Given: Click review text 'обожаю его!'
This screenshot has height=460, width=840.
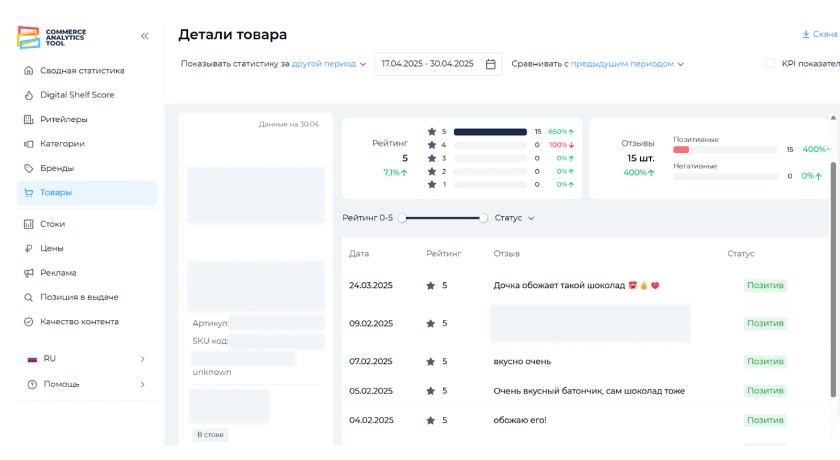Looking at the screenshot, I should click(x=520, y=421).
